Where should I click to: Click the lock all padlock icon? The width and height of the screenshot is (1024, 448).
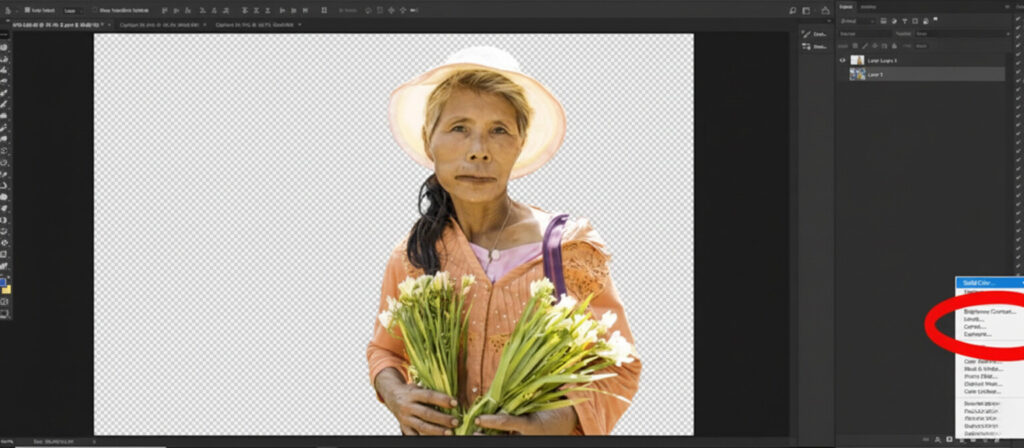pos(894,46)
